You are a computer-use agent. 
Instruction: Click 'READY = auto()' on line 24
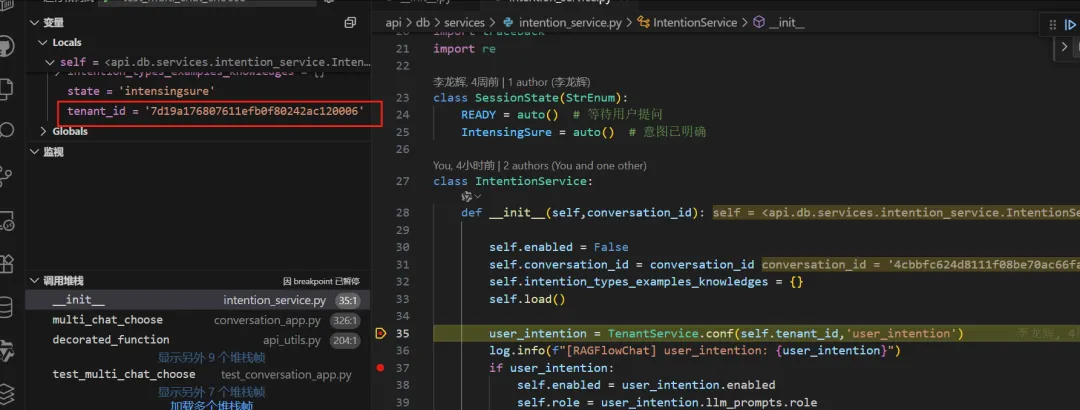pos(510,114)
